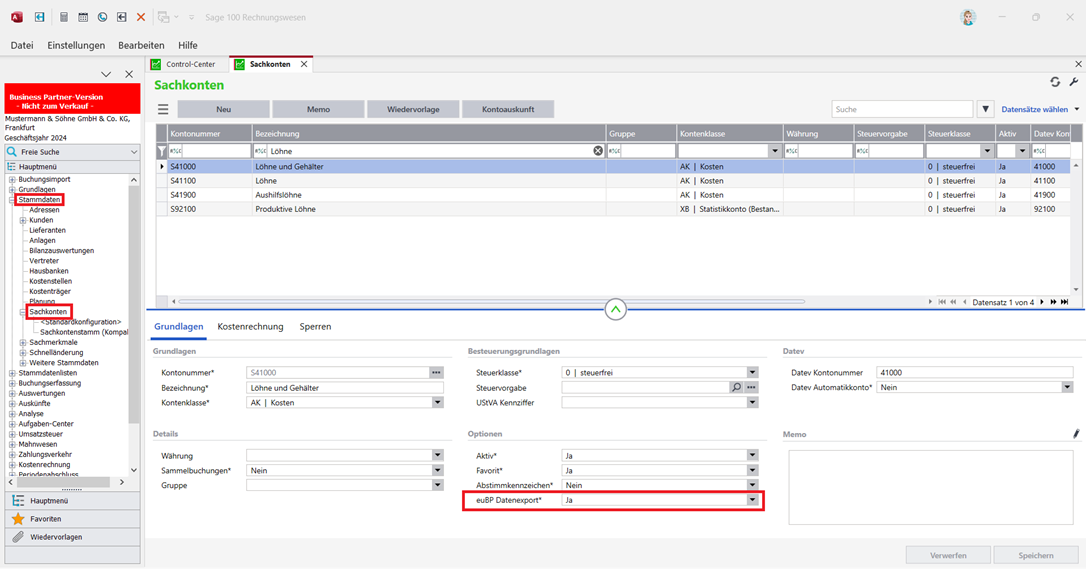Image resolution: width=1086 pixels, height=569 pixels.
Task: Click the refresh icon at top right
Action: [x=1055, y=83]
